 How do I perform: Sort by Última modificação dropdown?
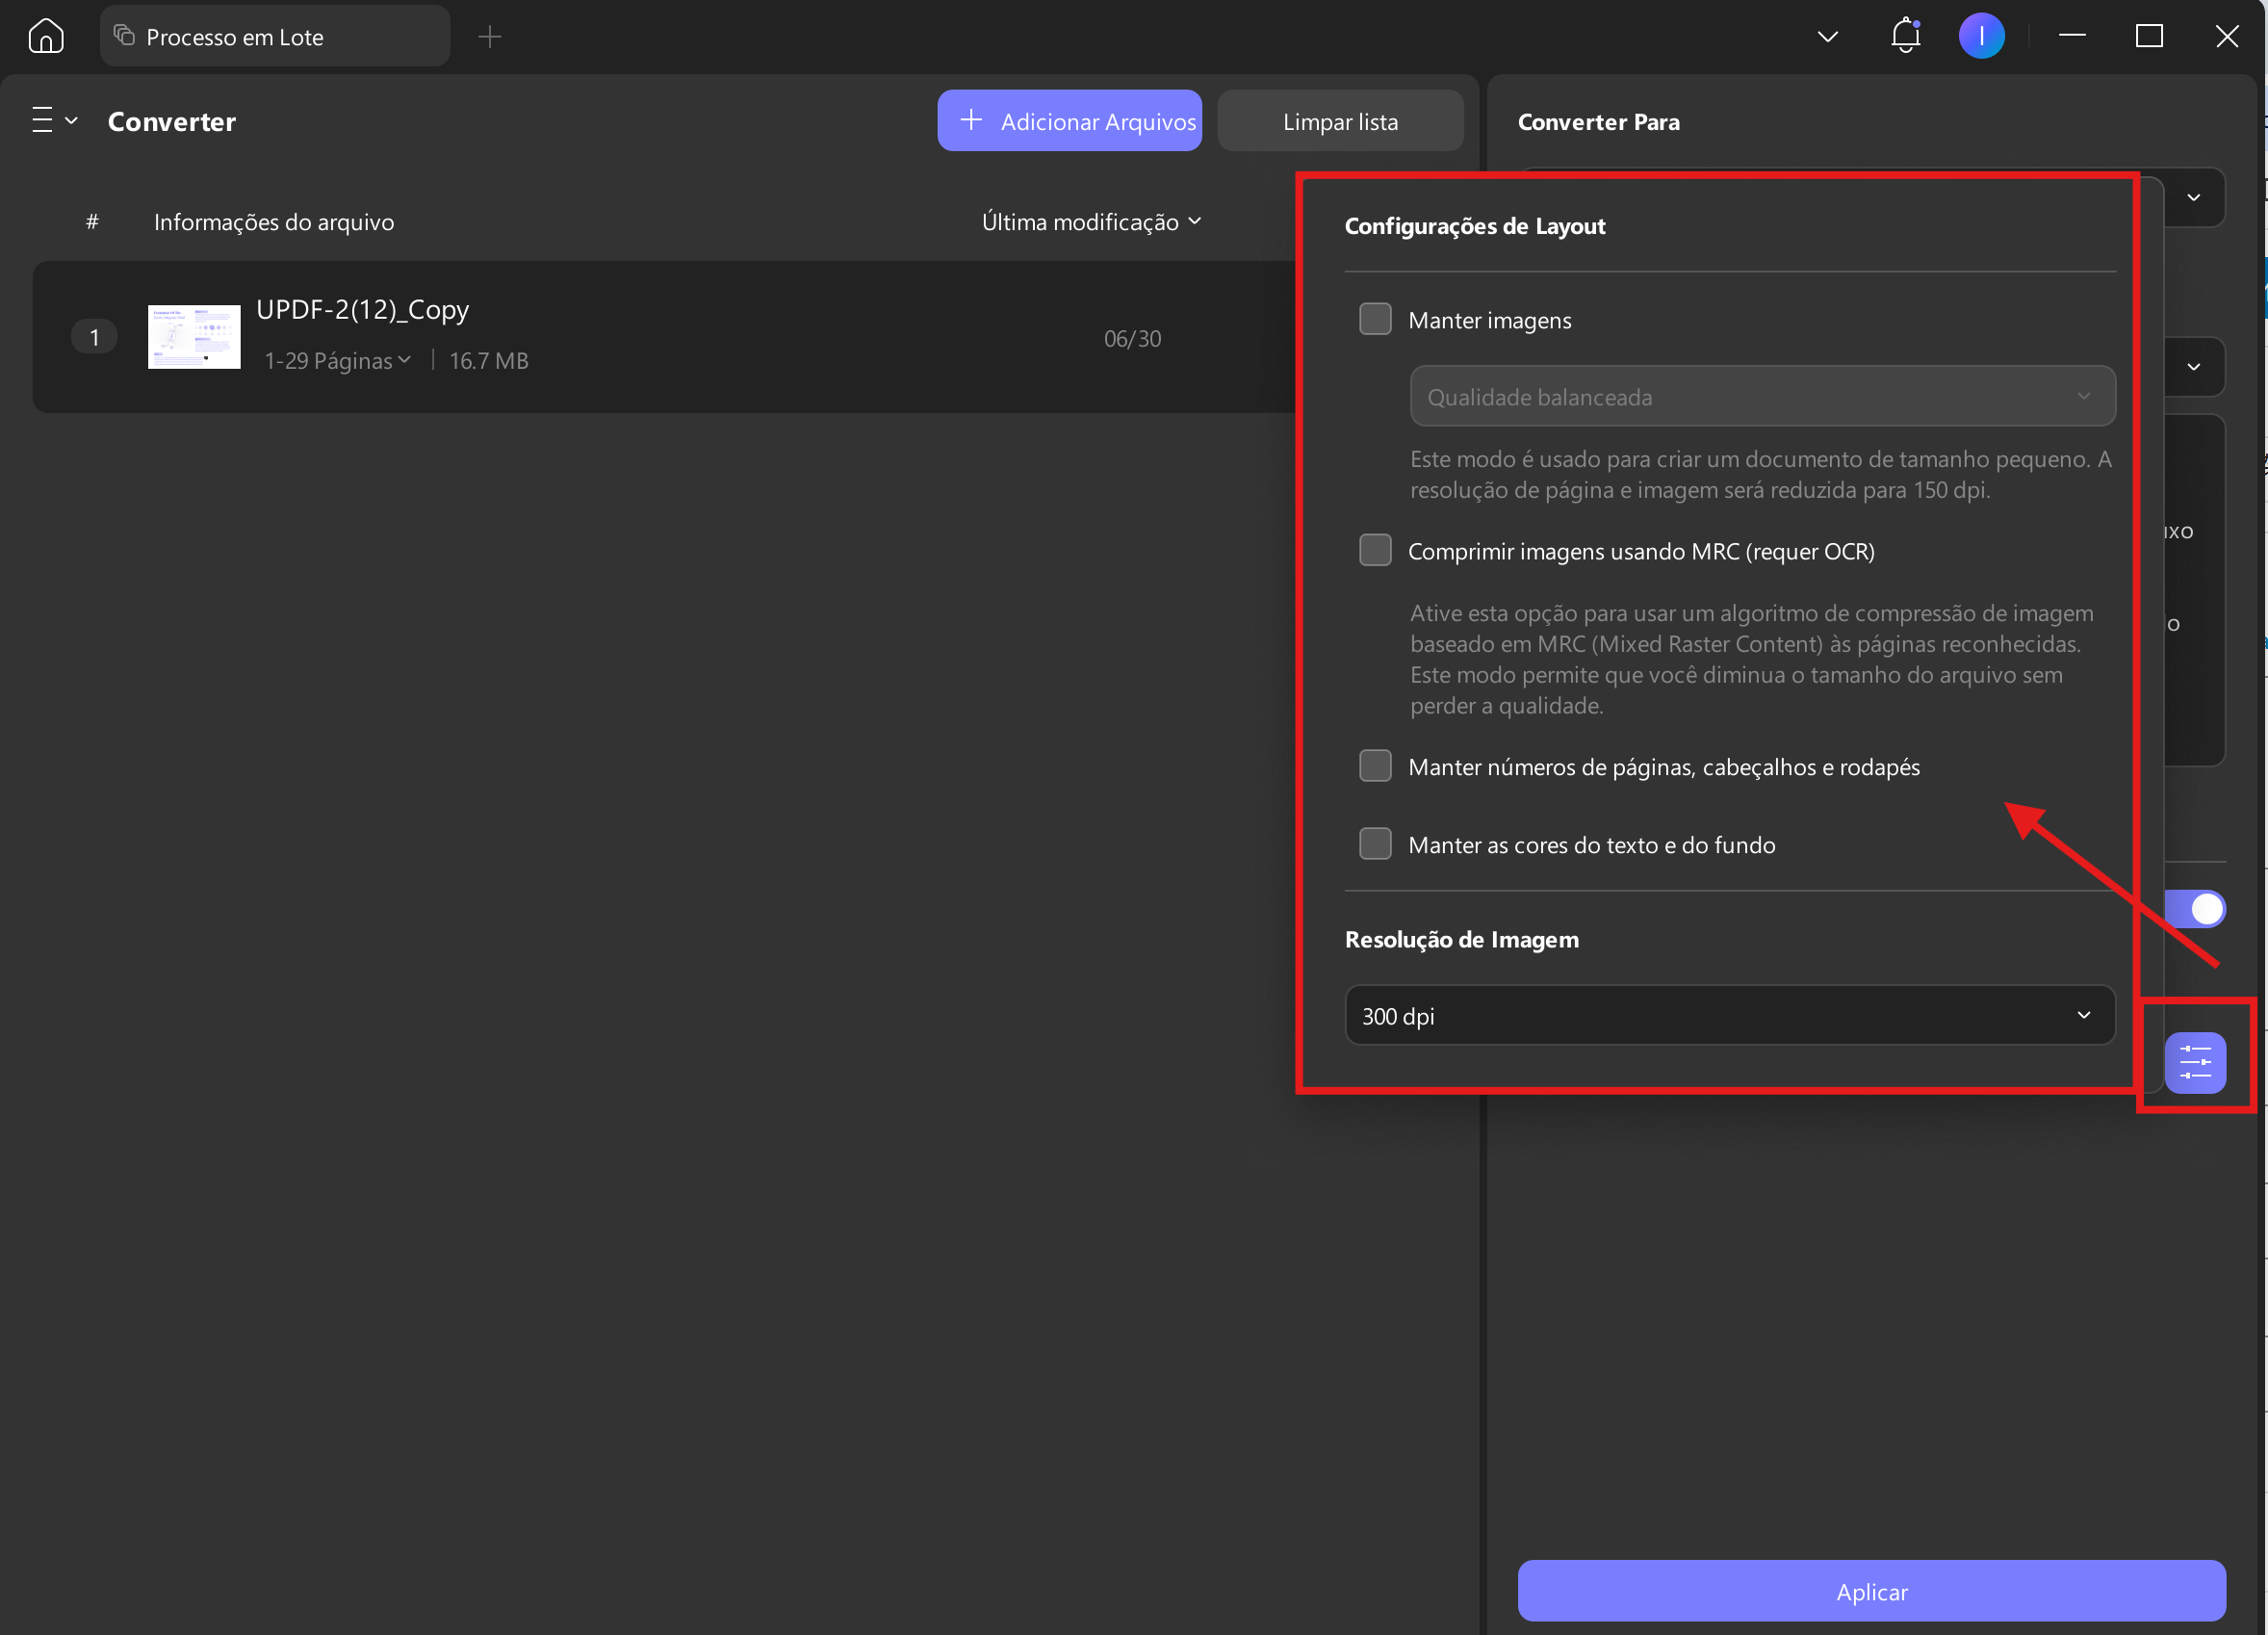(x=1091, y=221)
